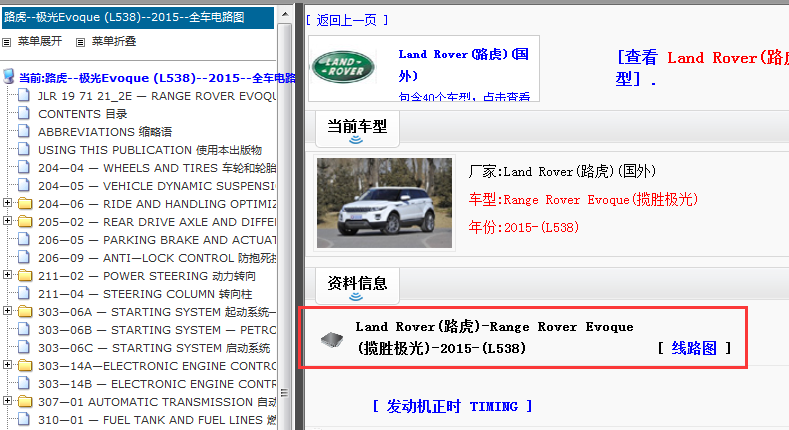Select row 303-06C STARTING SYSTEM 启动系统
This screenshot has width=789, height=430.
click(154, 348)
